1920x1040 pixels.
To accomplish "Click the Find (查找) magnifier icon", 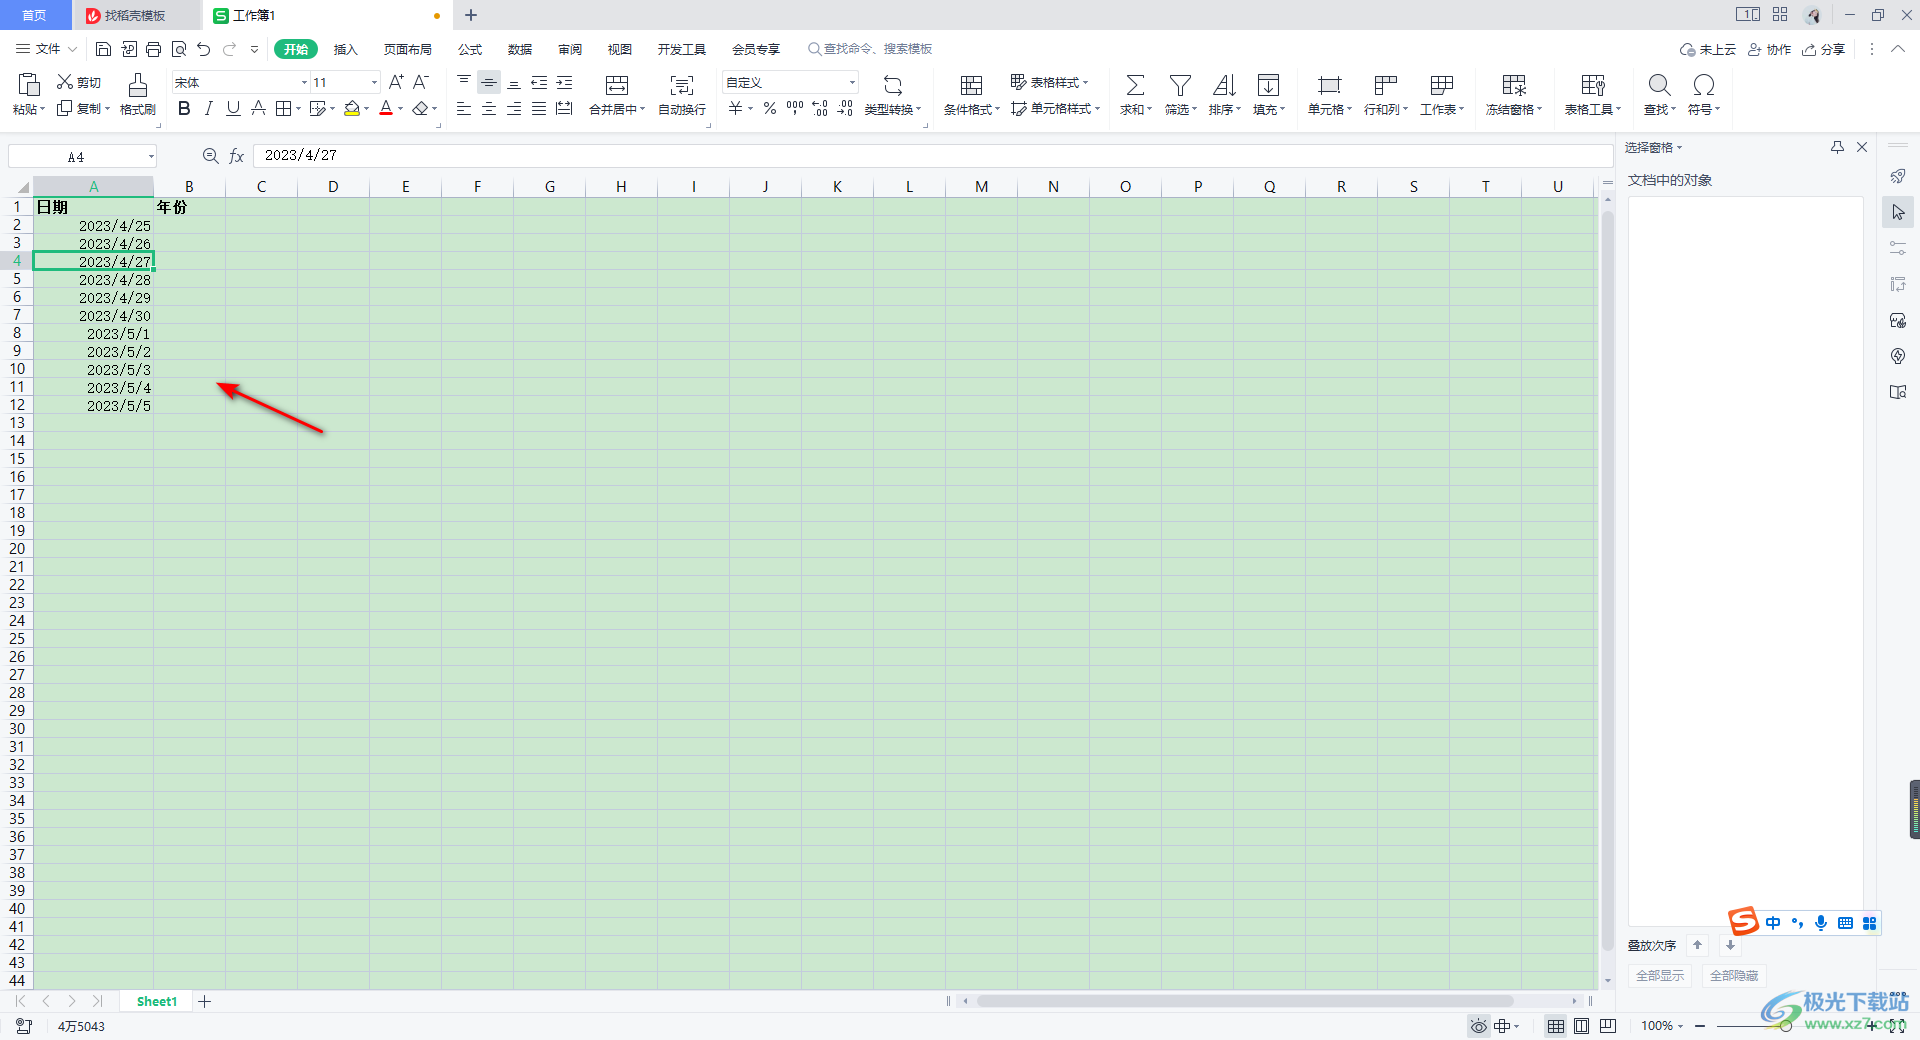I will click(x=1659, y=85).
